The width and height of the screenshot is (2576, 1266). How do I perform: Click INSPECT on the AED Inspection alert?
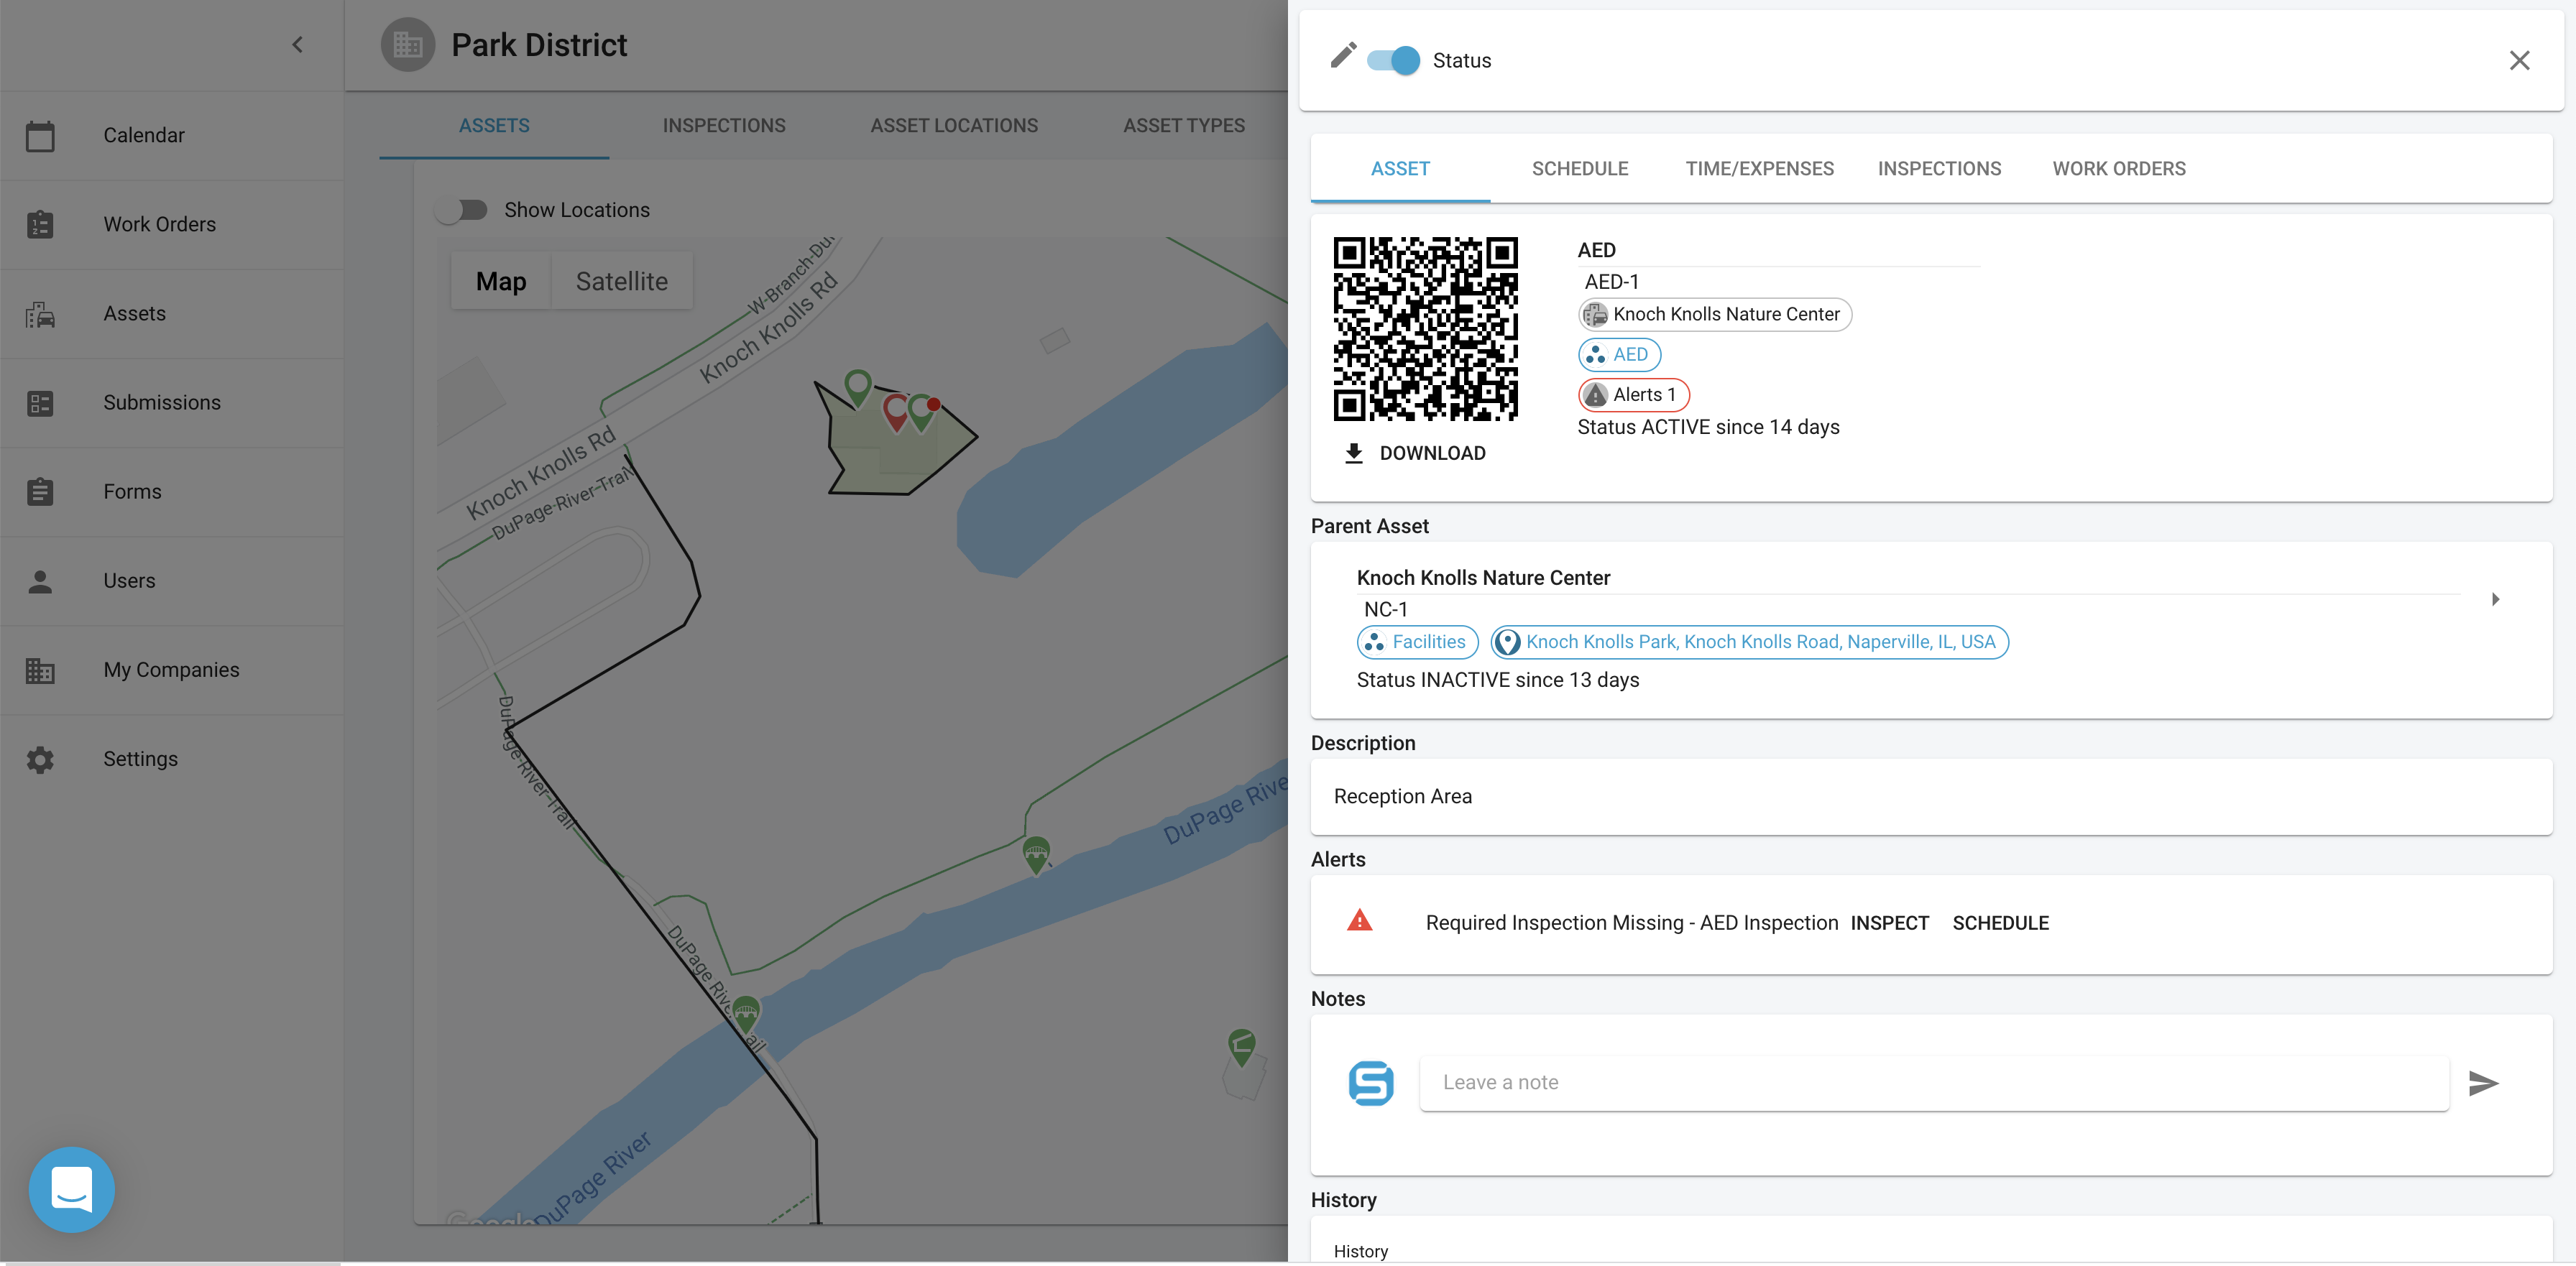point(1889,923)
